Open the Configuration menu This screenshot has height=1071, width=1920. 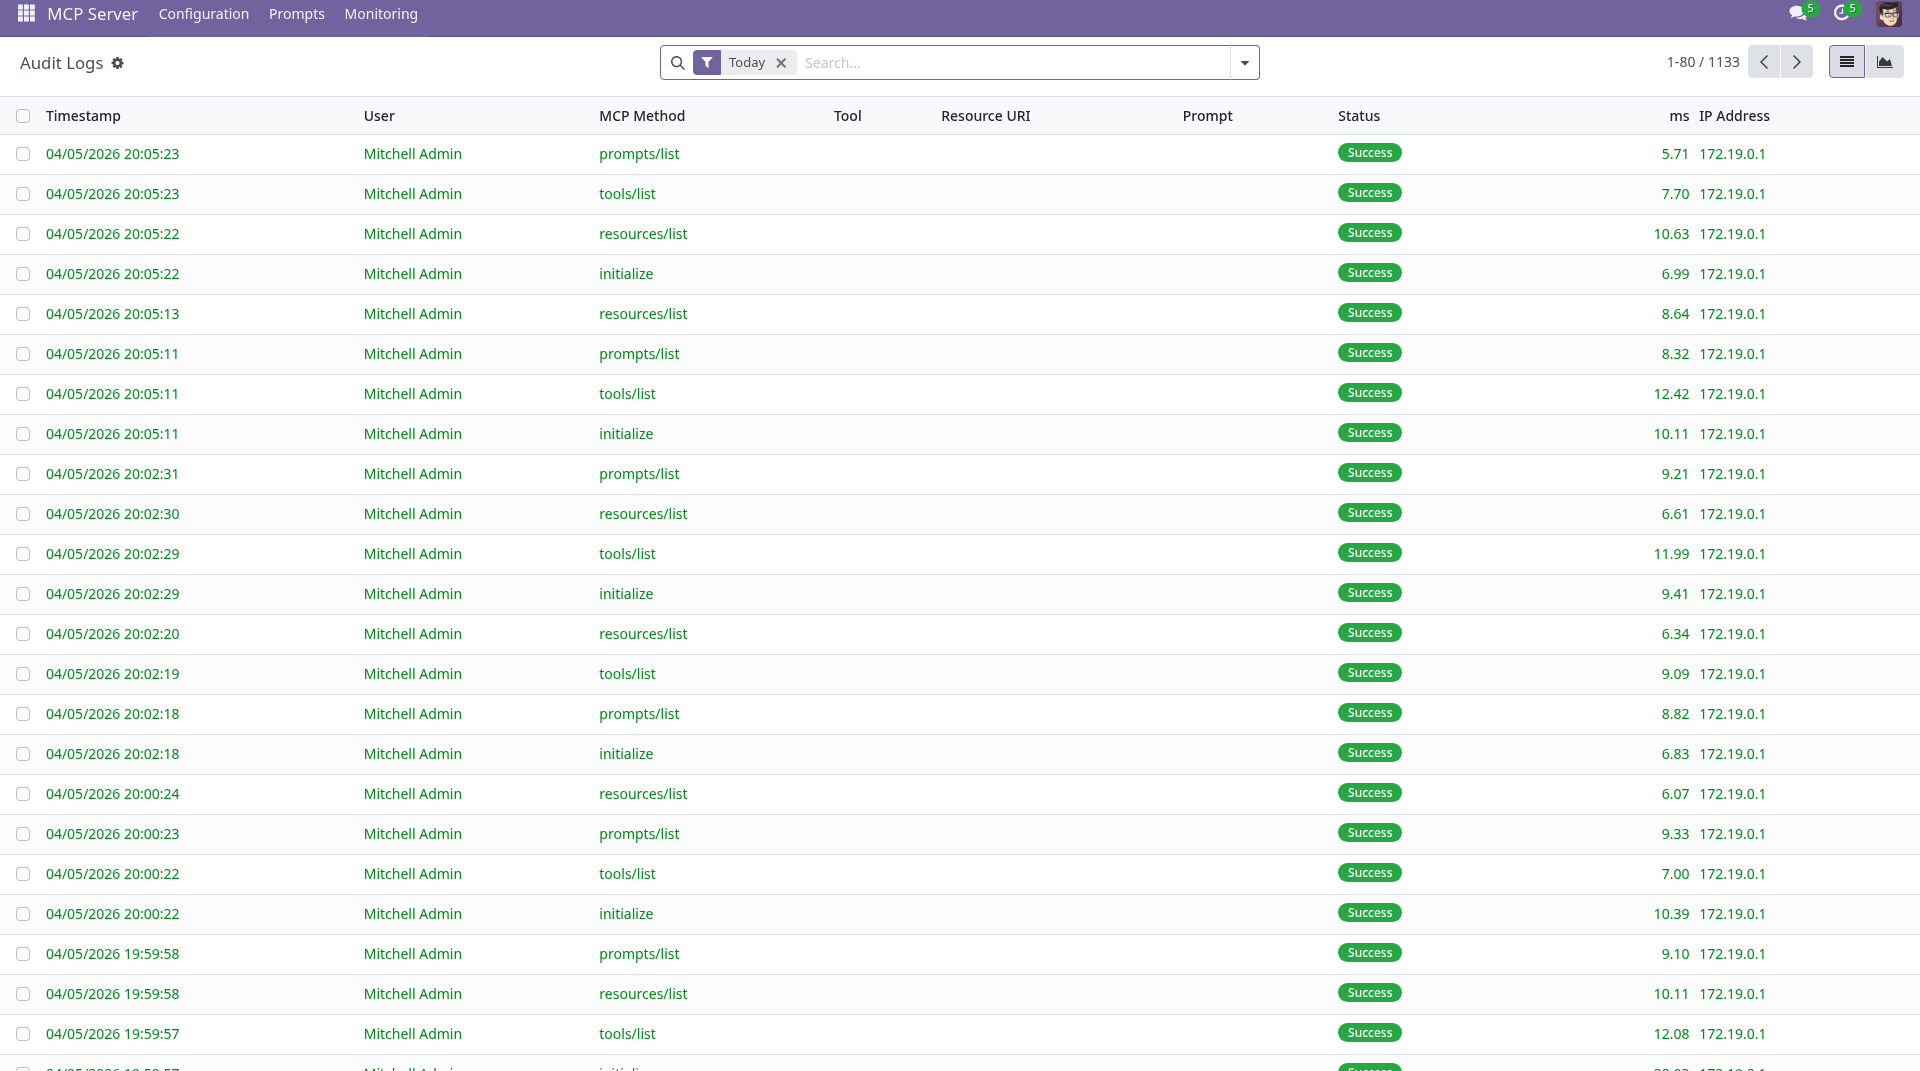point(203,14)
